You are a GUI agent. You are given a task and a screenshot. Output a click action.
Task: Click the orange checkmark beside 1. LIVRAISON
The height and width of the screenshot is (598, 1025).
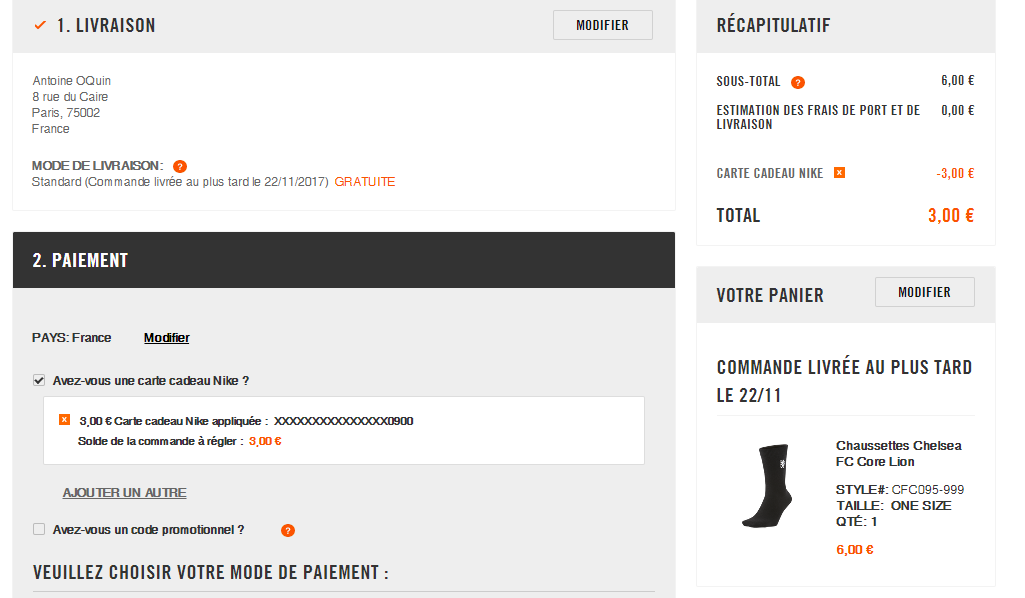coord(38,26)
